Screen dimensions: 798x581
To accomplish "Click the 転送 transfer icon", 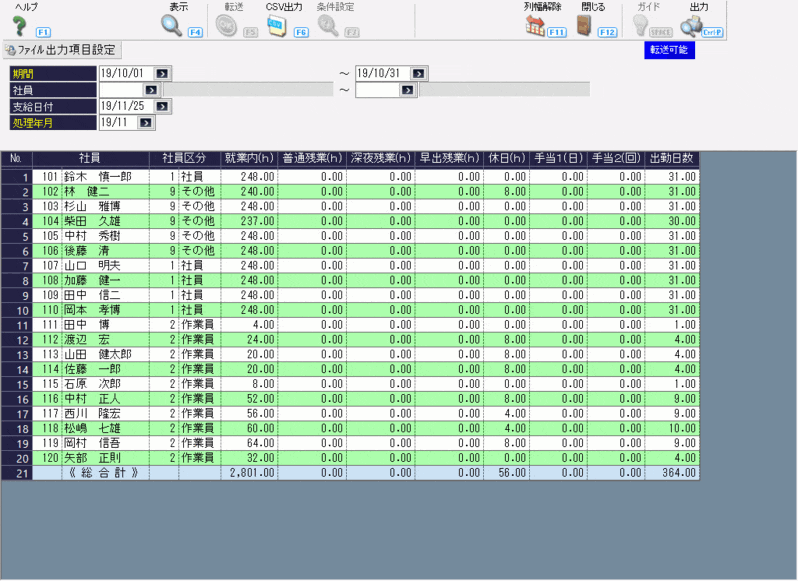I will coord(226,26).
